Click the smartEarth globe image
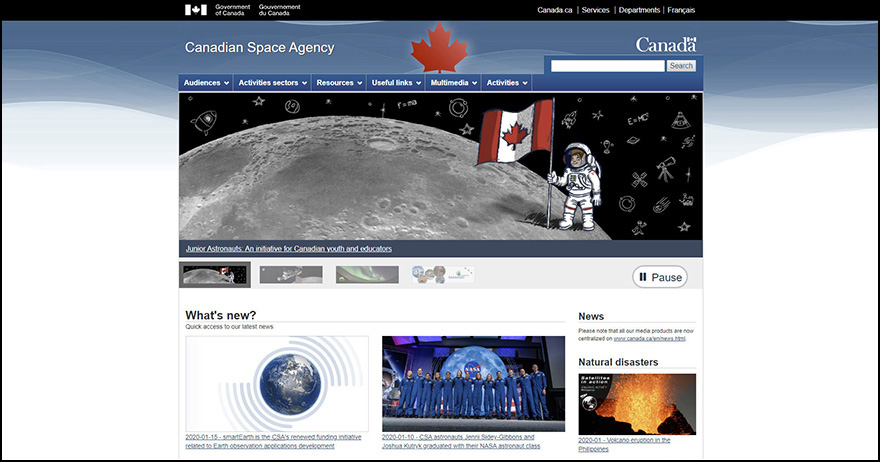 277,384
